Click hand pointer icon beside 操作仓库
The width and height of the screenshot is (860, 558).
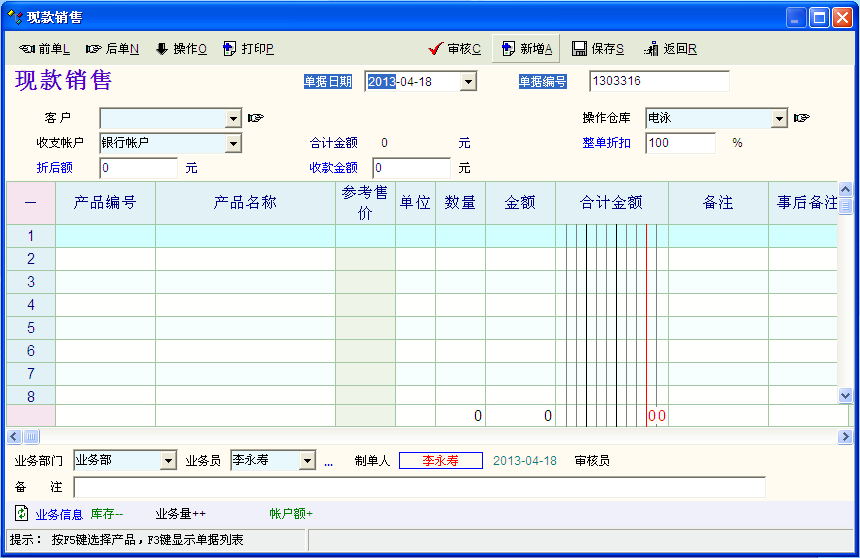801,119
